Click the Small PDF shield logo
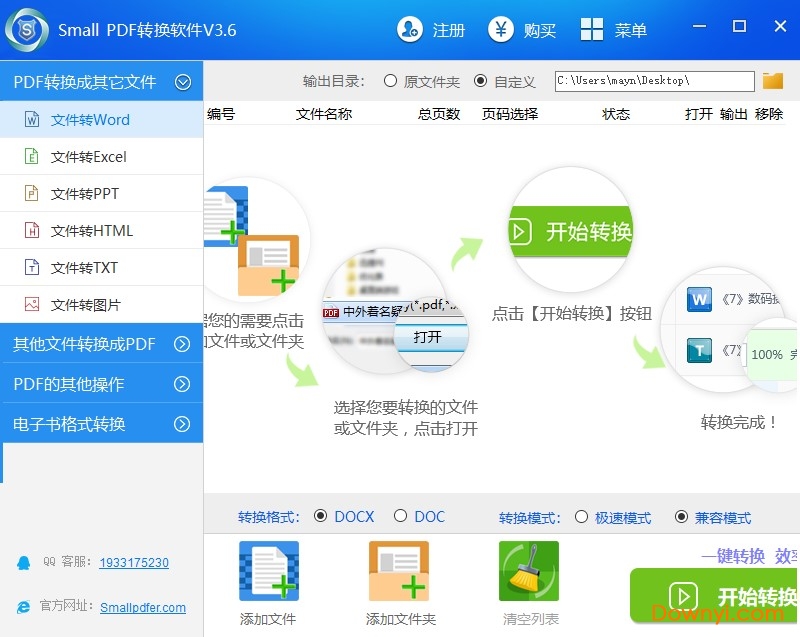Screen dimensions: 800x637 [27, 31]
